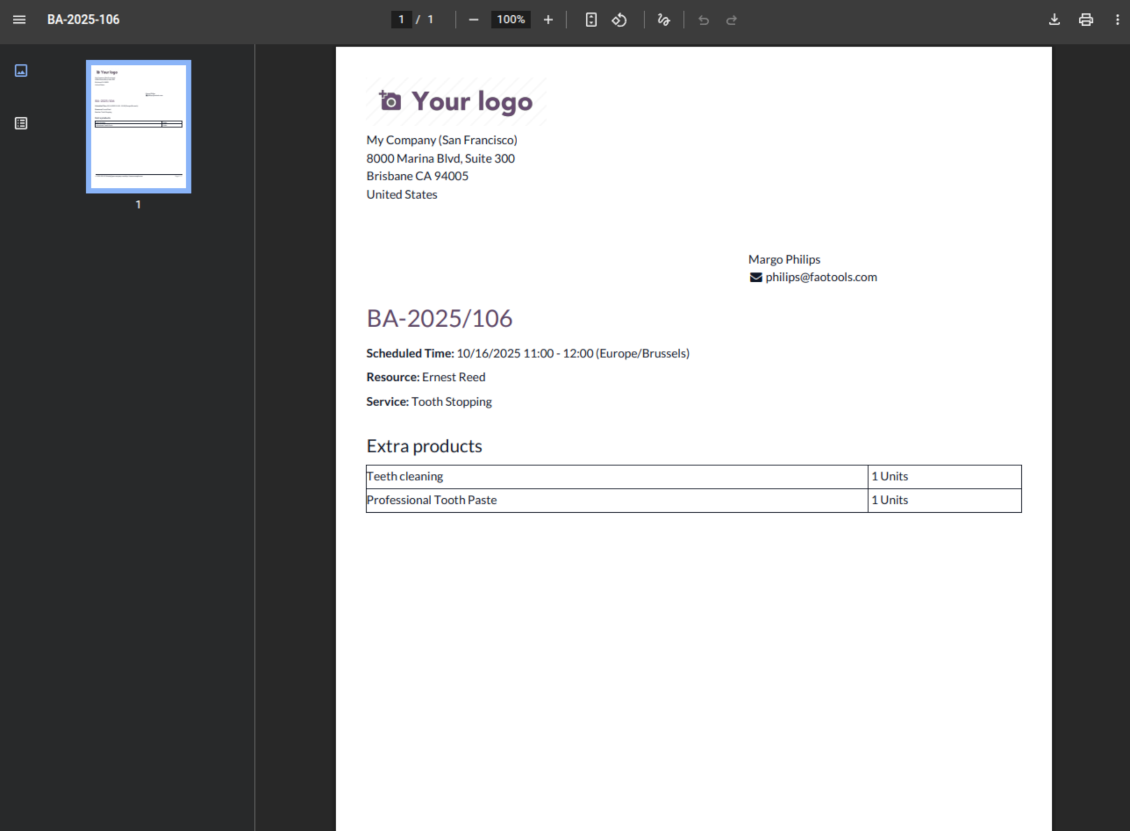Show the thumbnails view in sidebar
This screenshot has width=1130, height=831.
[x=21, y=70]
